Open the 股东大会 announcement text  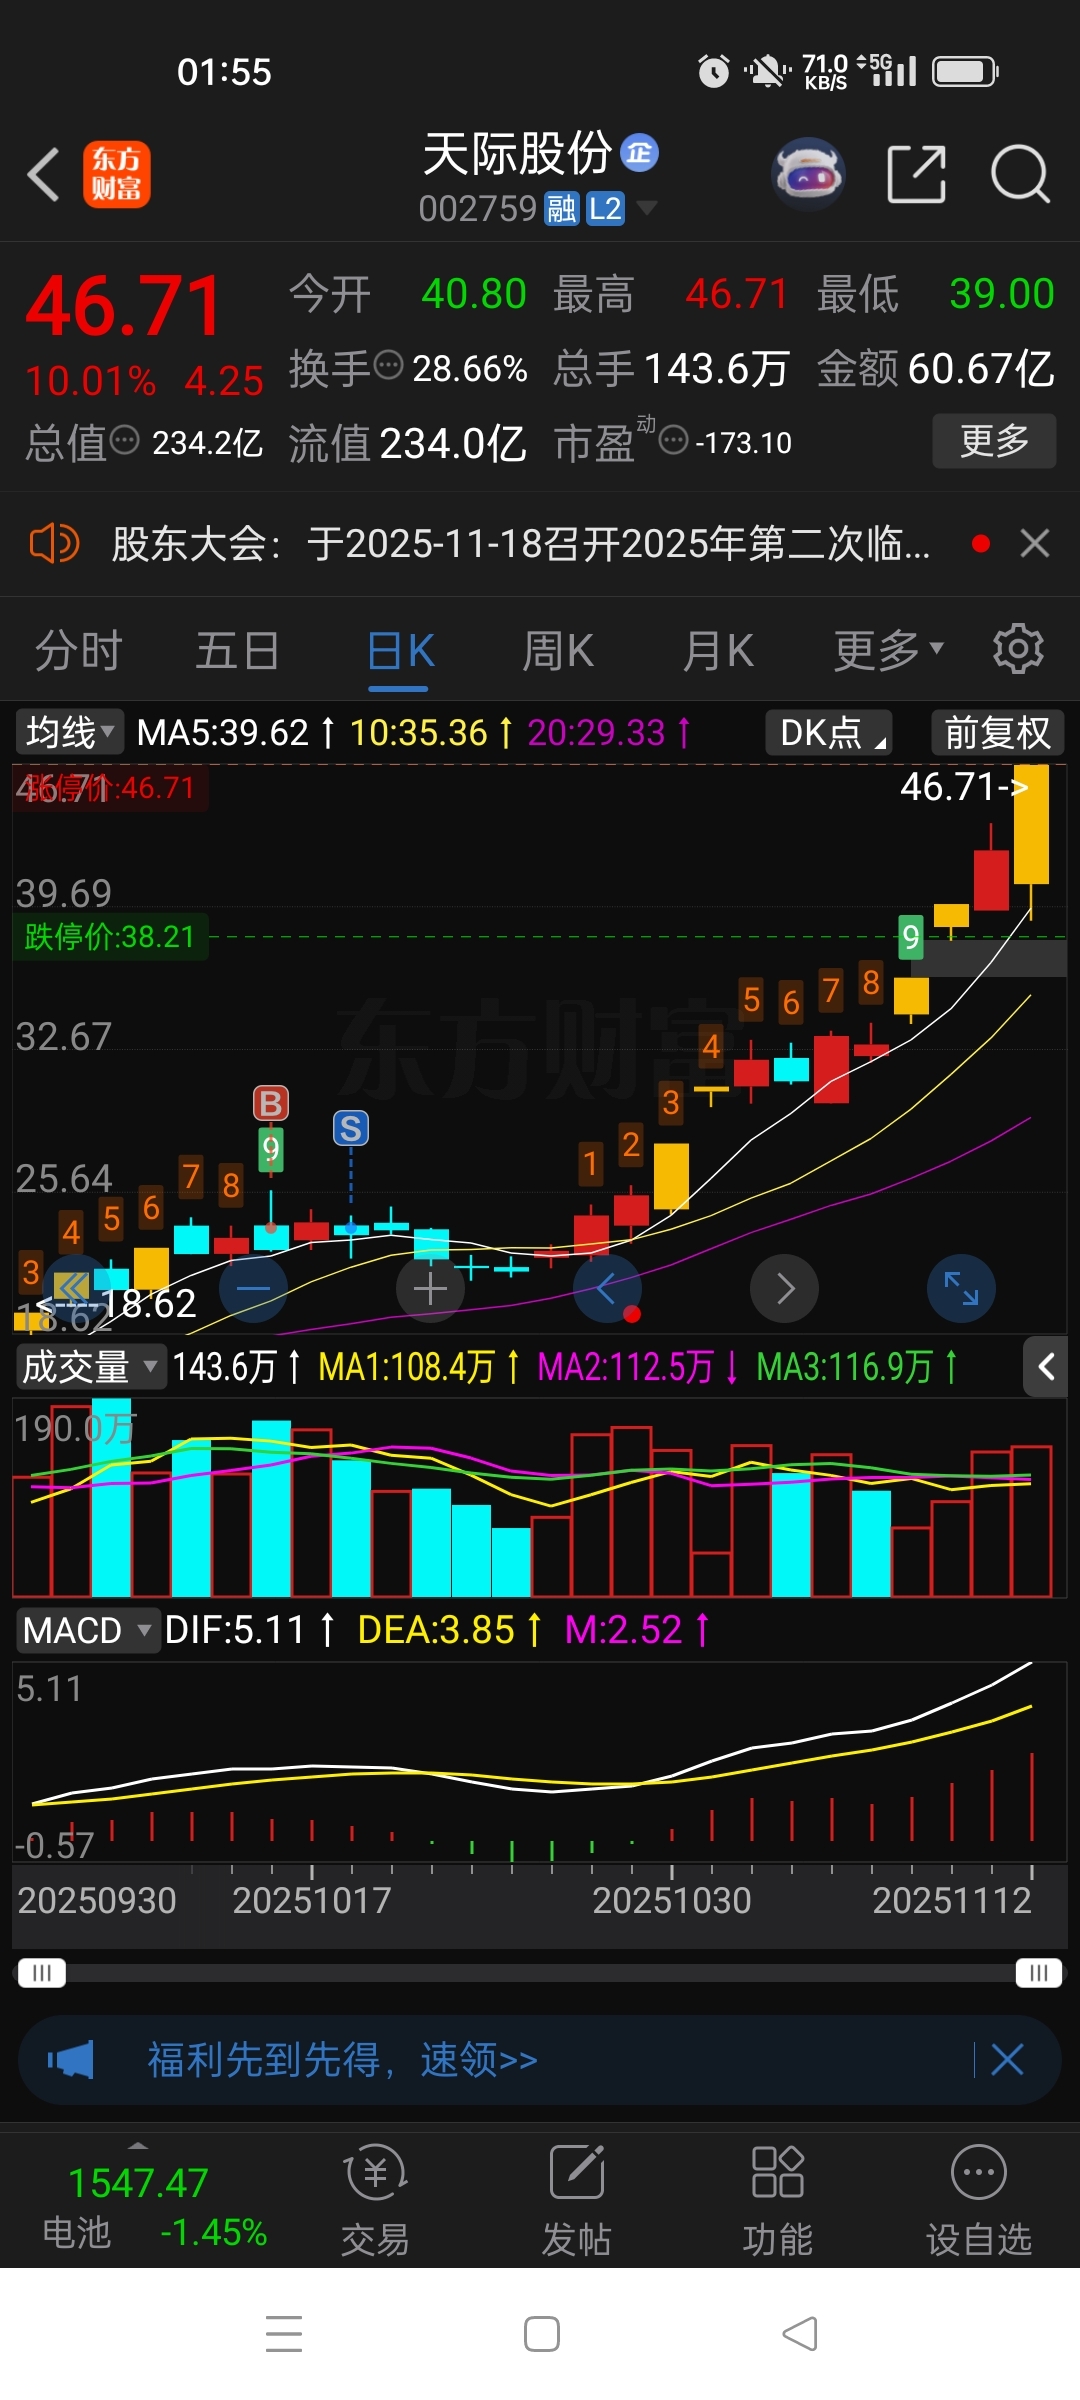(520, 544)
